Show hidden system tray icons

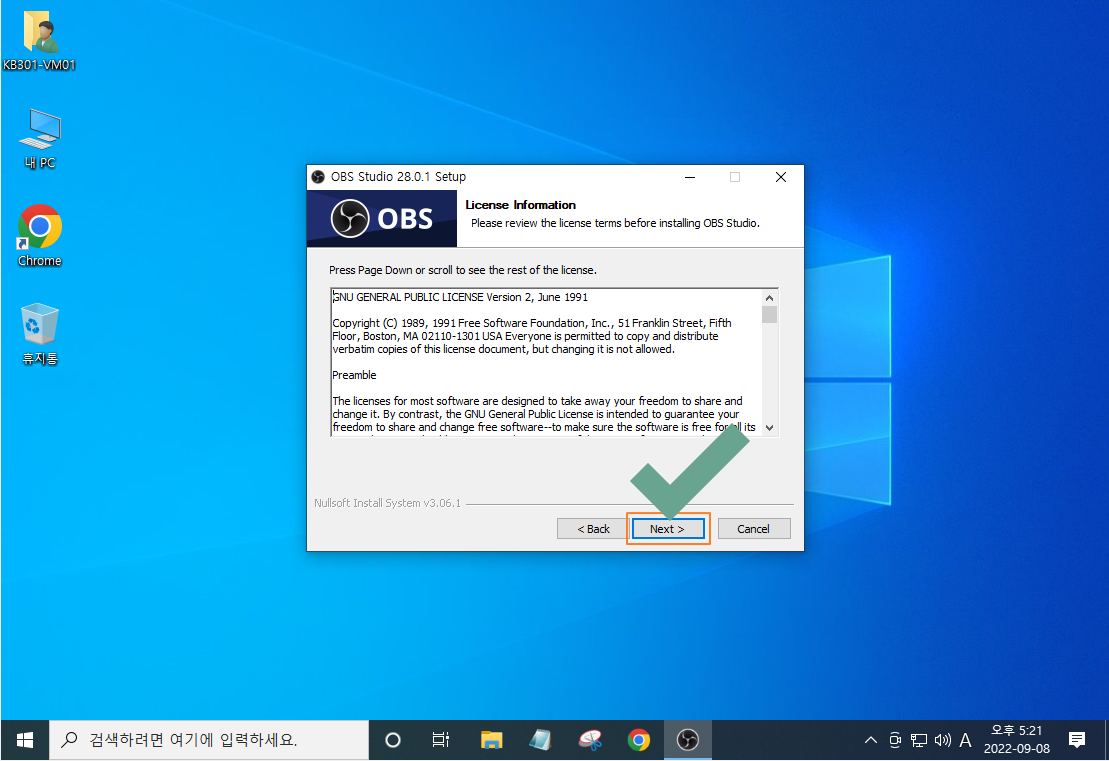(871, 740)
